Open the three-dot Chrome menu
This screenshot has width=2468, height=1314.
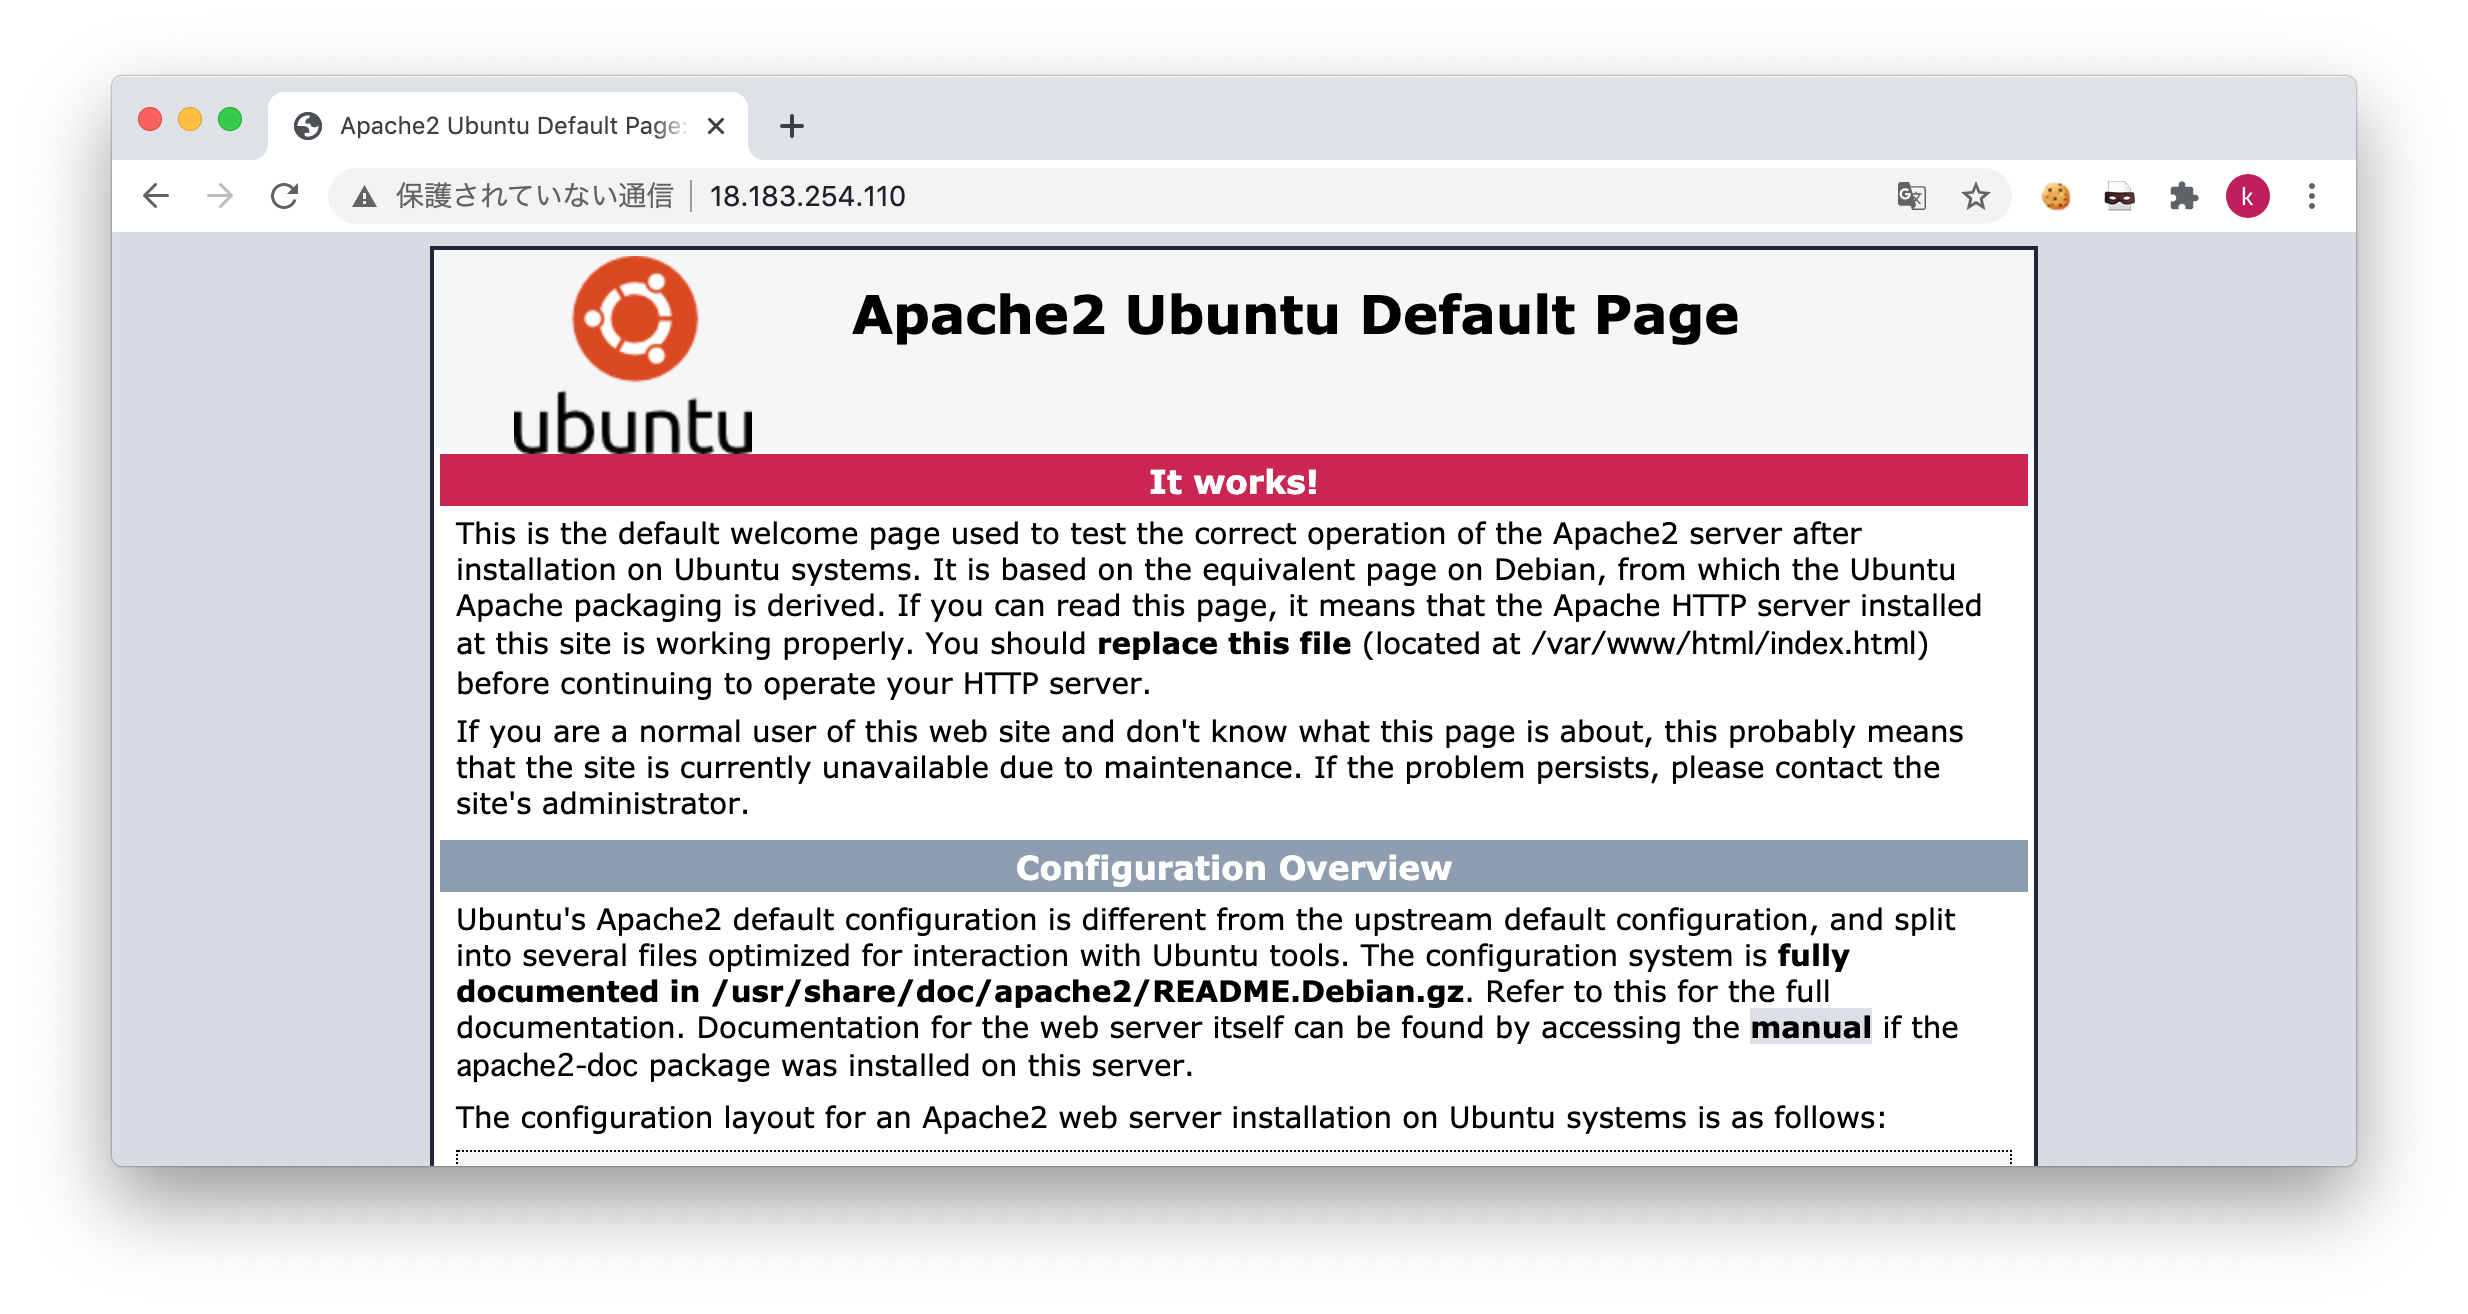point(2312,196)
